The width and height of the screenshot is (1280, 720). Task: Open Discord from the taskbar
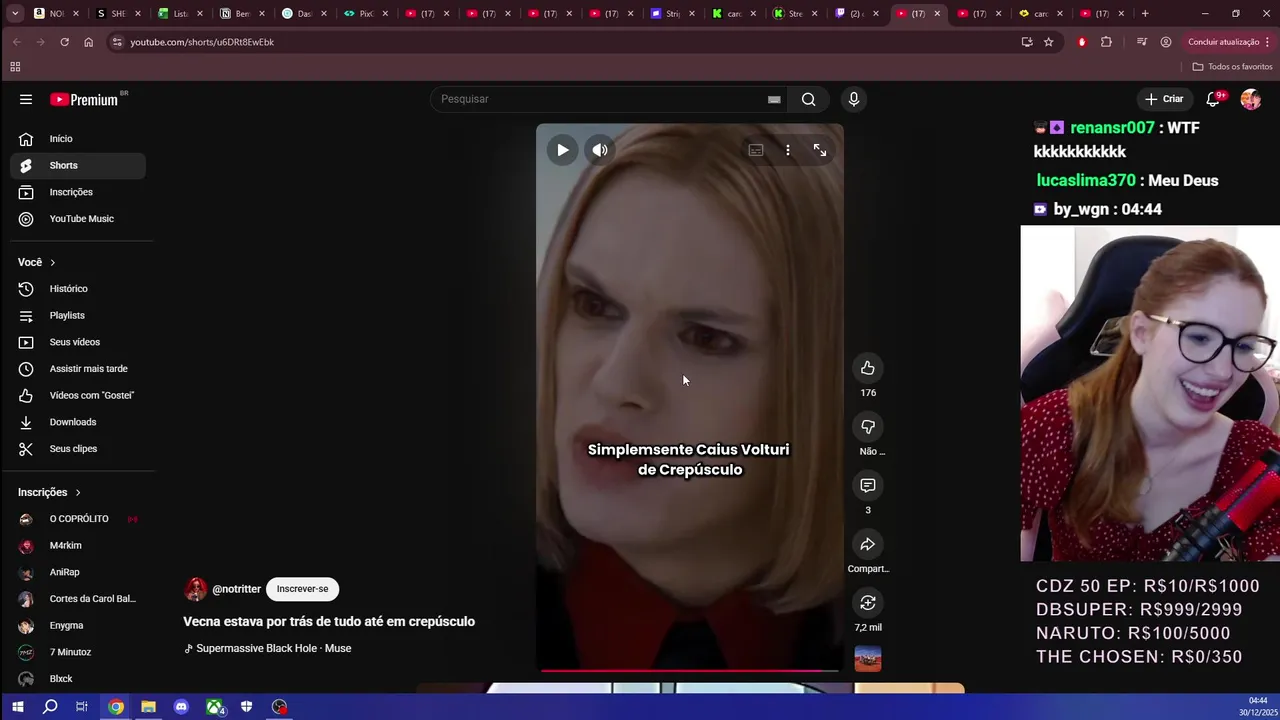[181, 707]
